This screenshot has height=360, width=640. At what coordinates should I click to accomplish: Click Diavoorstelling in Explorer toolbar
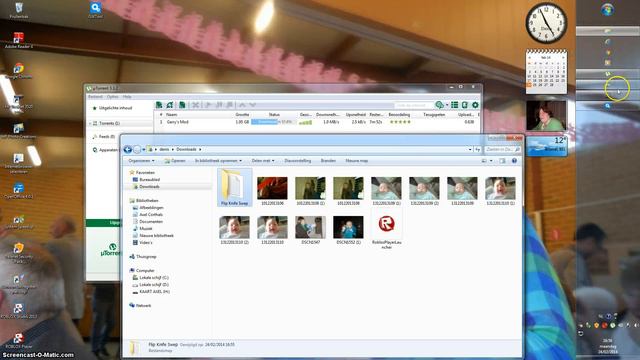point(298,161)
